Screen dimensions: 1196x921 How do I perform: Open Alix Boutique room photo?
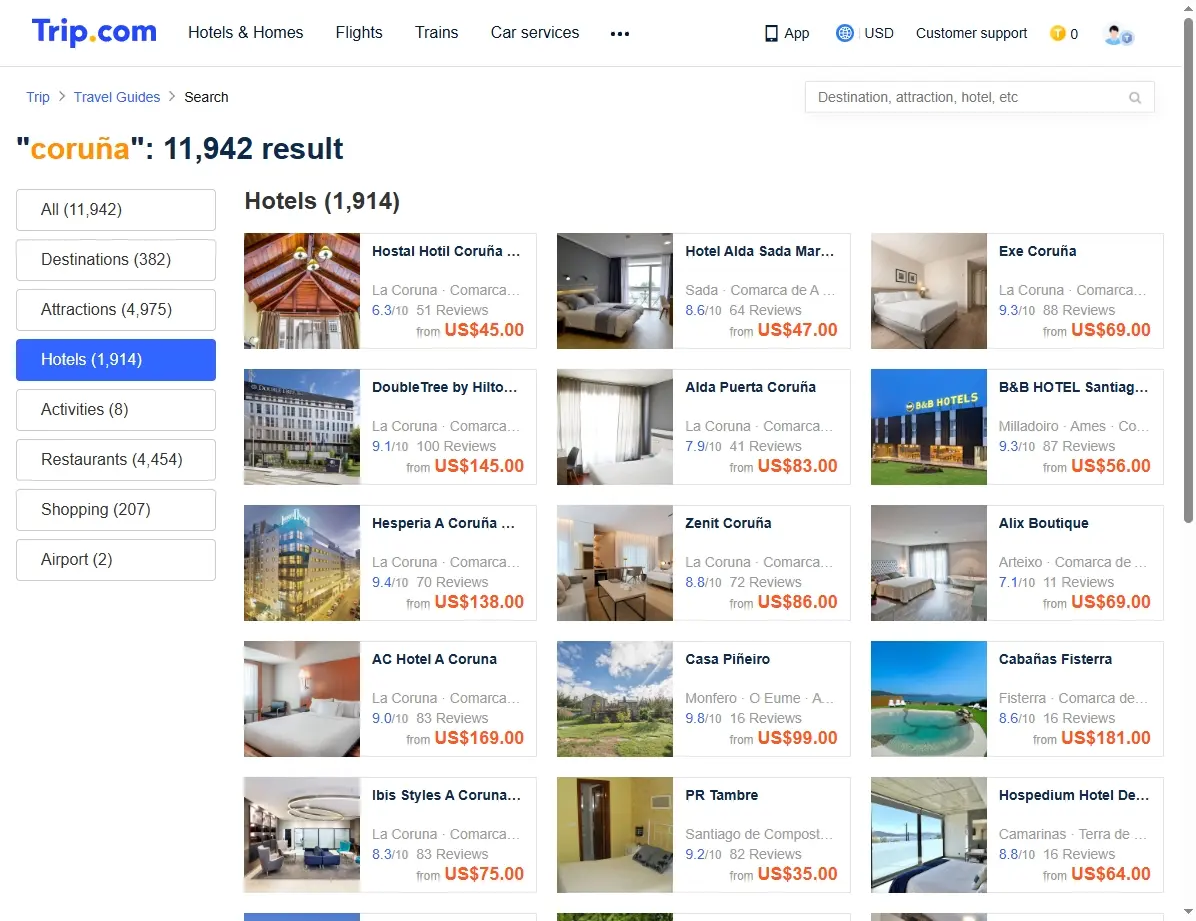[x=929, y=563]
